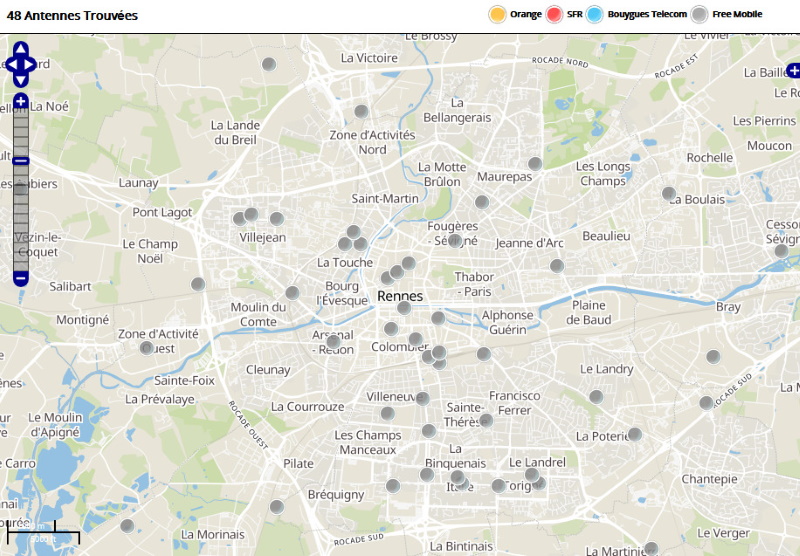The image size is (800, 556).
Task: Open the antenna marker near Zone d'Activité Ouest
Action: click(147, 348)
